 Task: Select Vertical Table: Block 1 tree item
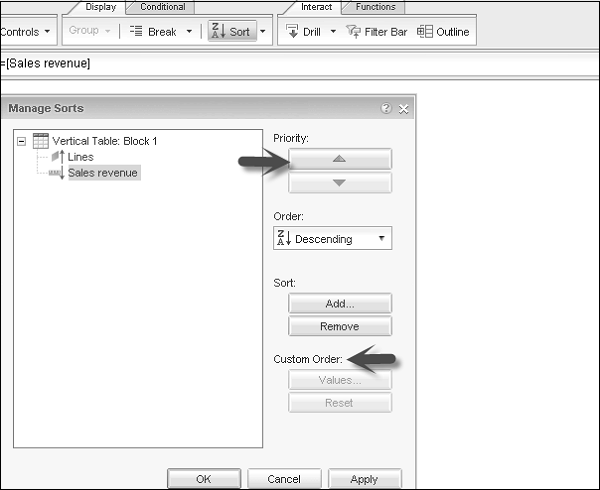104,141
